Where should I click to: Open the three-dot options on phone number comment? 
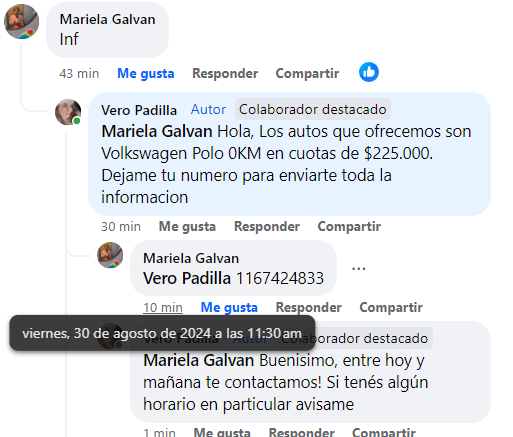click(x=359, y=268)
